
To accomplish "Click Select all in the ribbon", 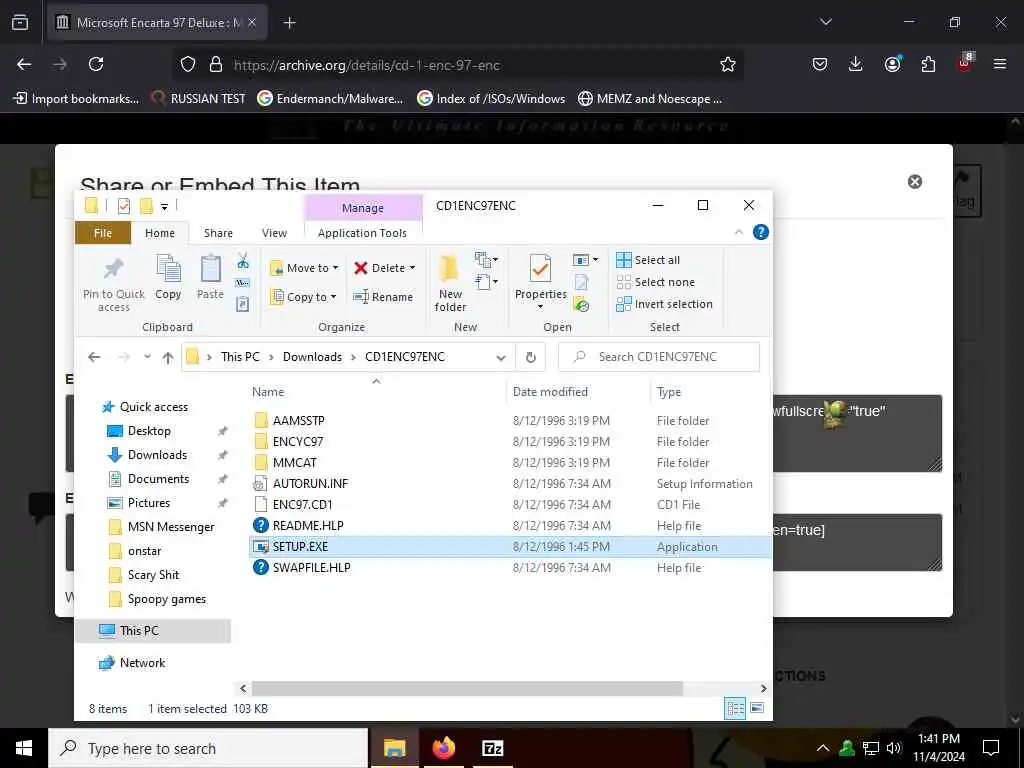I will pos(648,260).
